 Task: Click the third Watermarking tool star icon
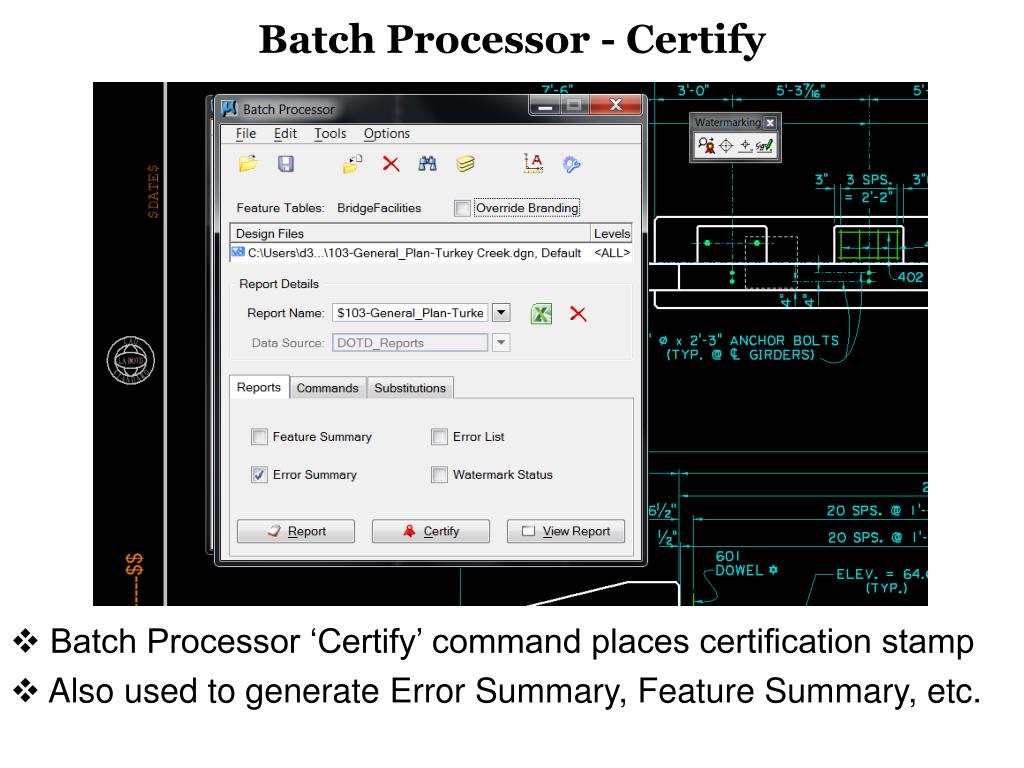point(744,146)
